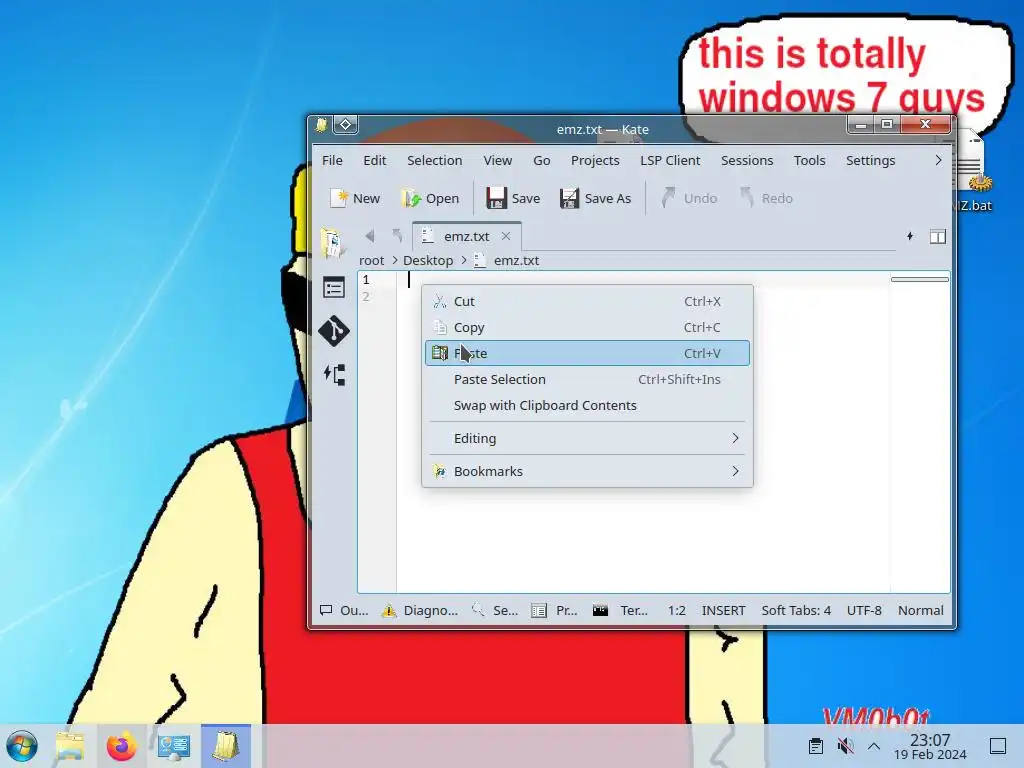Choose Cut from context menu

coord(587,301)
